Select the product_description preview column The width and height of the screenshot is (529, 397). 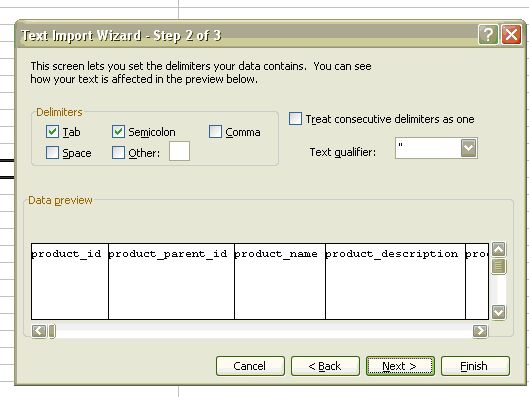395,281
